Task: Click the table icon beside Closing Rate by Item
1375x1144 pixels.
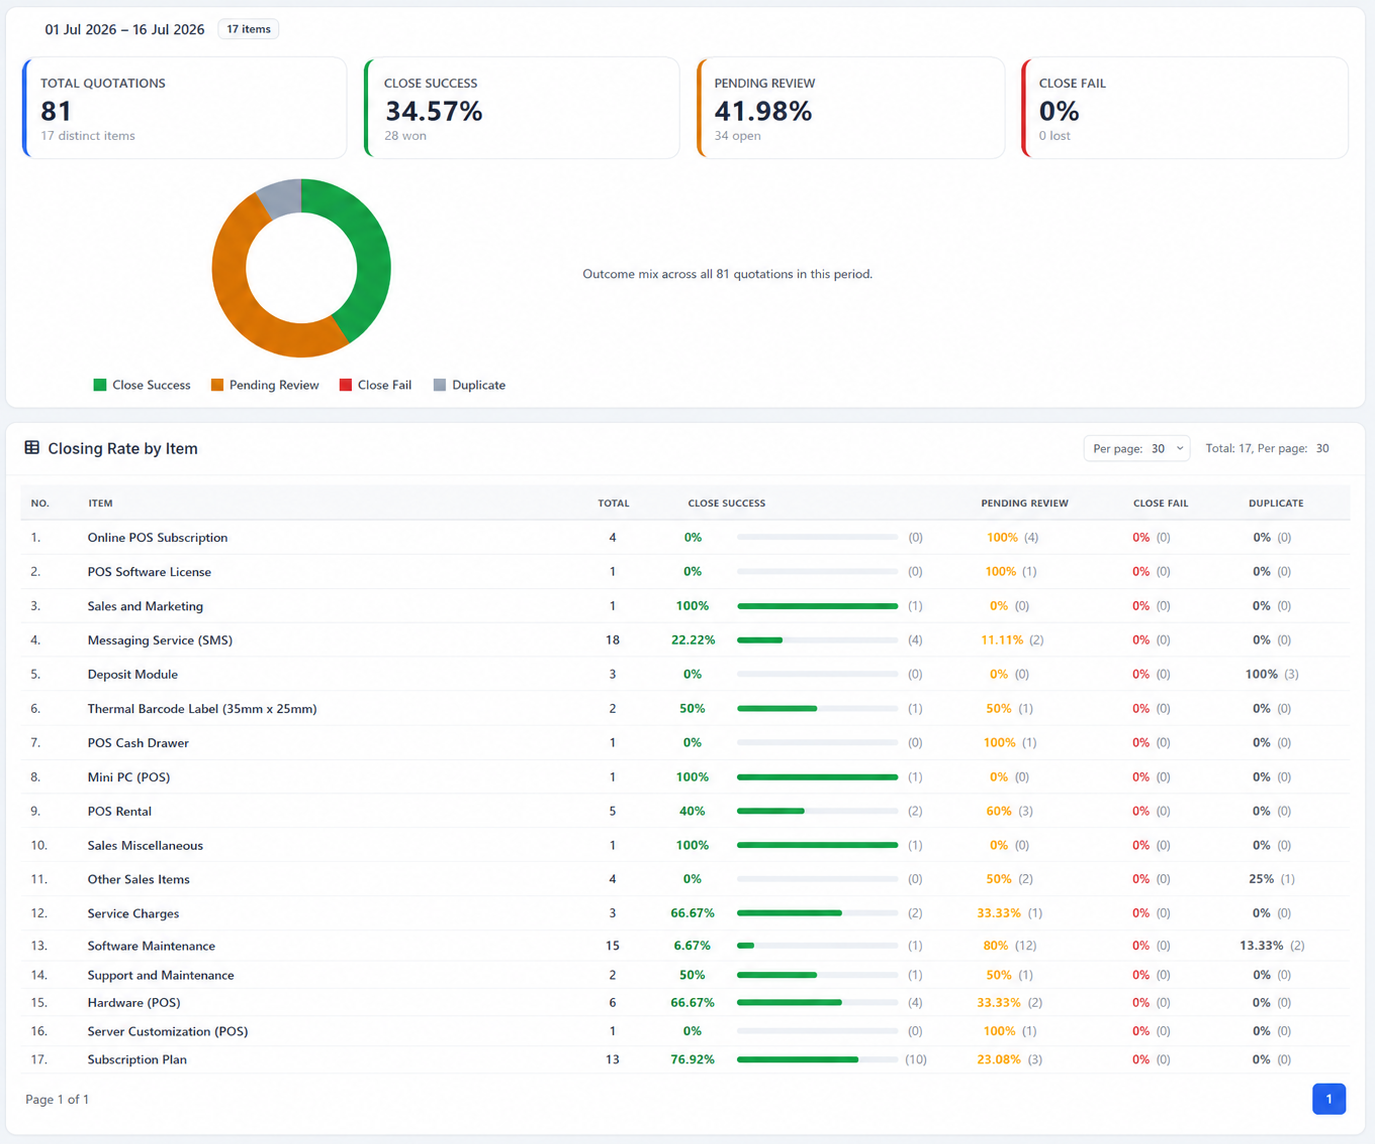Action: pyautogui.click(x=32, y=448)
